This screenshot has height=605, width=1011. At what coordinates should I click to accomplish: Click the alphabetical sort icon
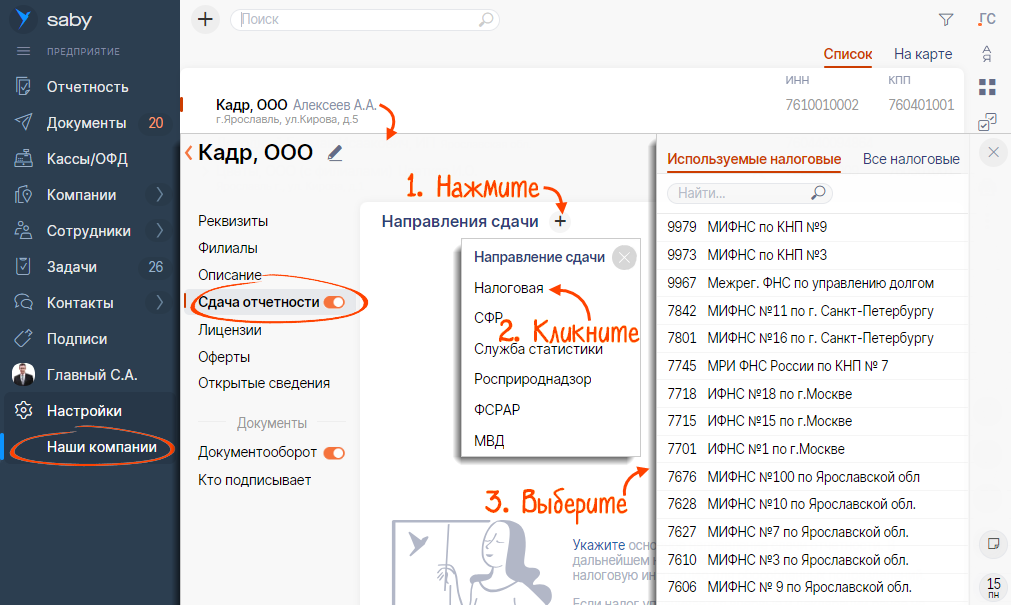click(x=986, y=54)
